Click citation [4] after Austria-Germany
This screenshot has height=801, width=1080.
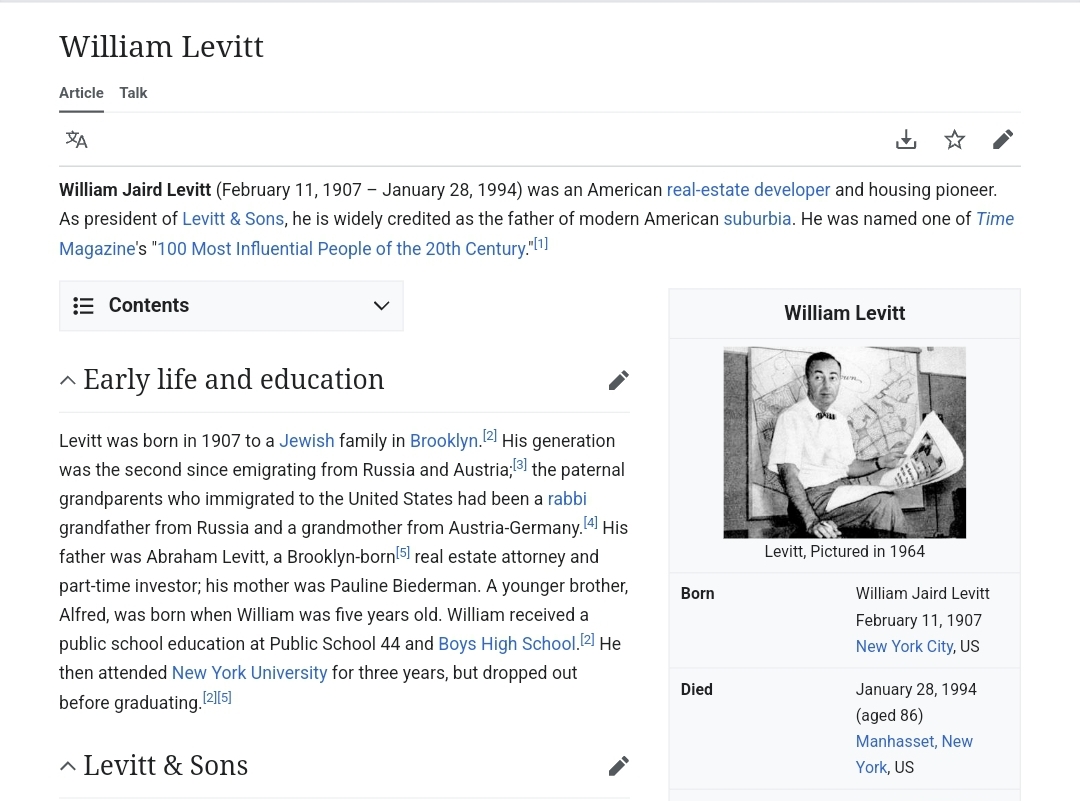[x=590, y=523]
